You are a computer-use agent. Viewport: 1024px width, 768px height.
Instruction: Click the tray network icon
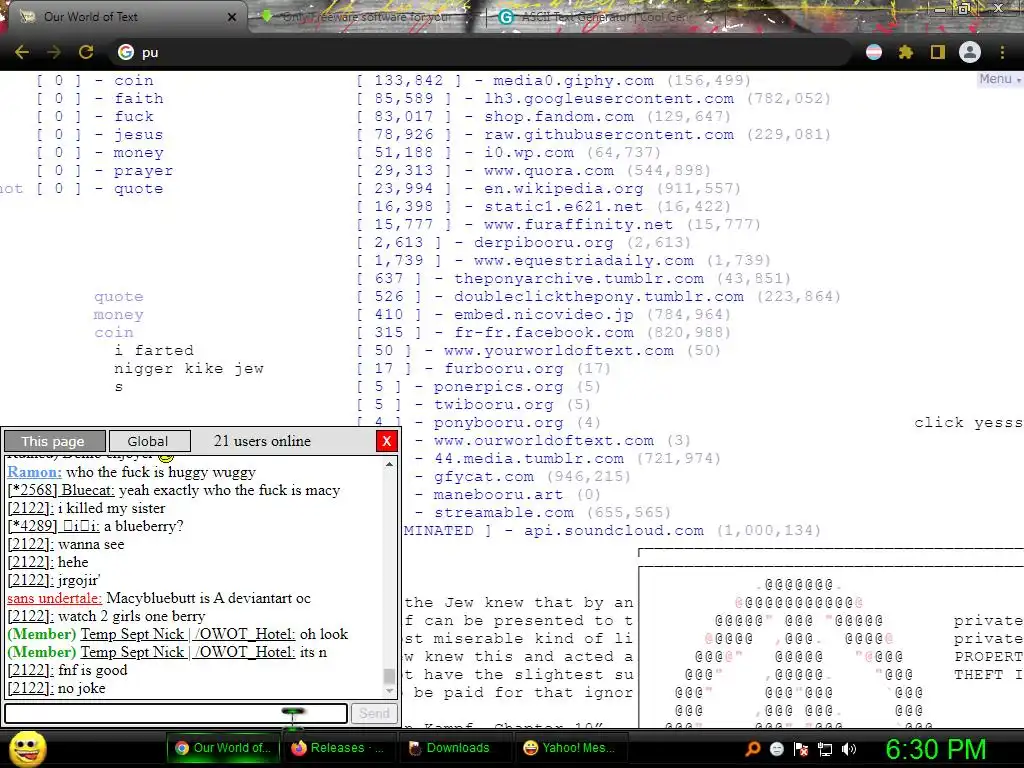click(x=825, y=749)
